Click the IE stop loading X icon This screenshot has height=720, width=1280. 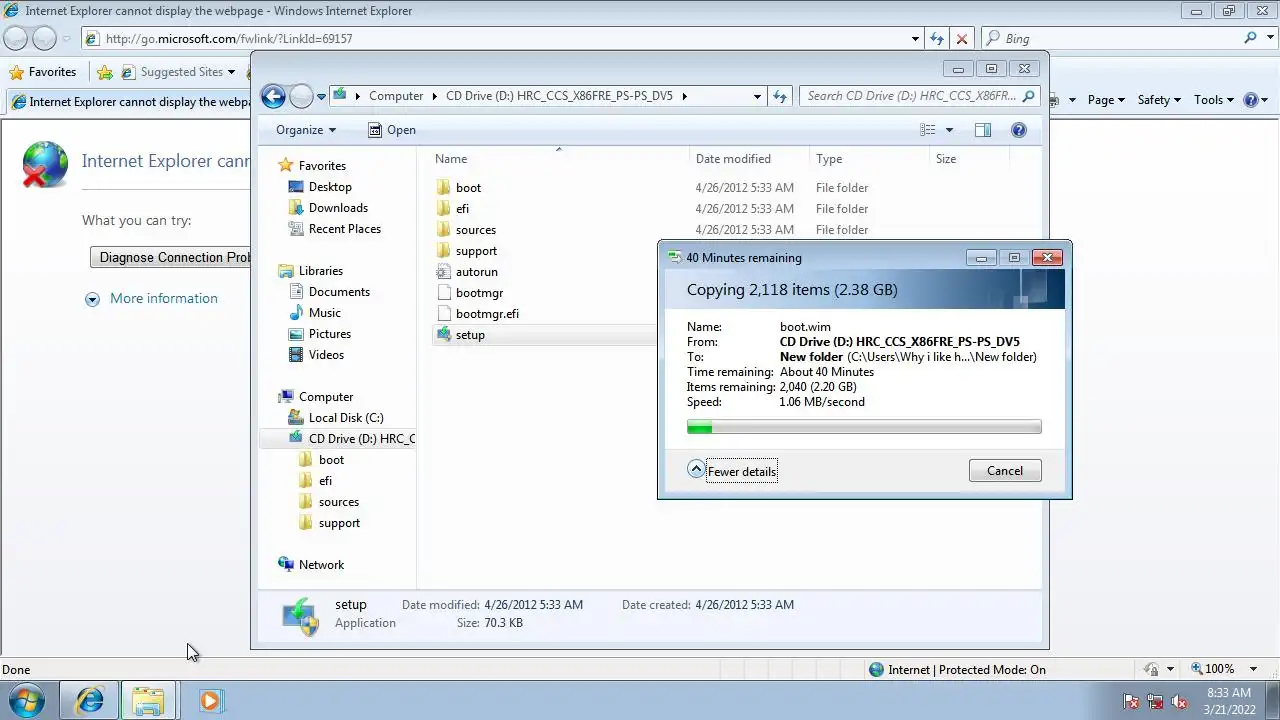(962, 38)
